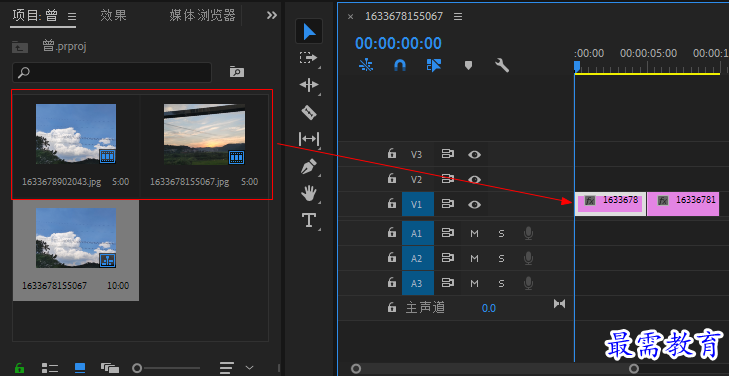Toggle lock on A1 track
Viewport: 729px width, 376px height.
point(392,233)
